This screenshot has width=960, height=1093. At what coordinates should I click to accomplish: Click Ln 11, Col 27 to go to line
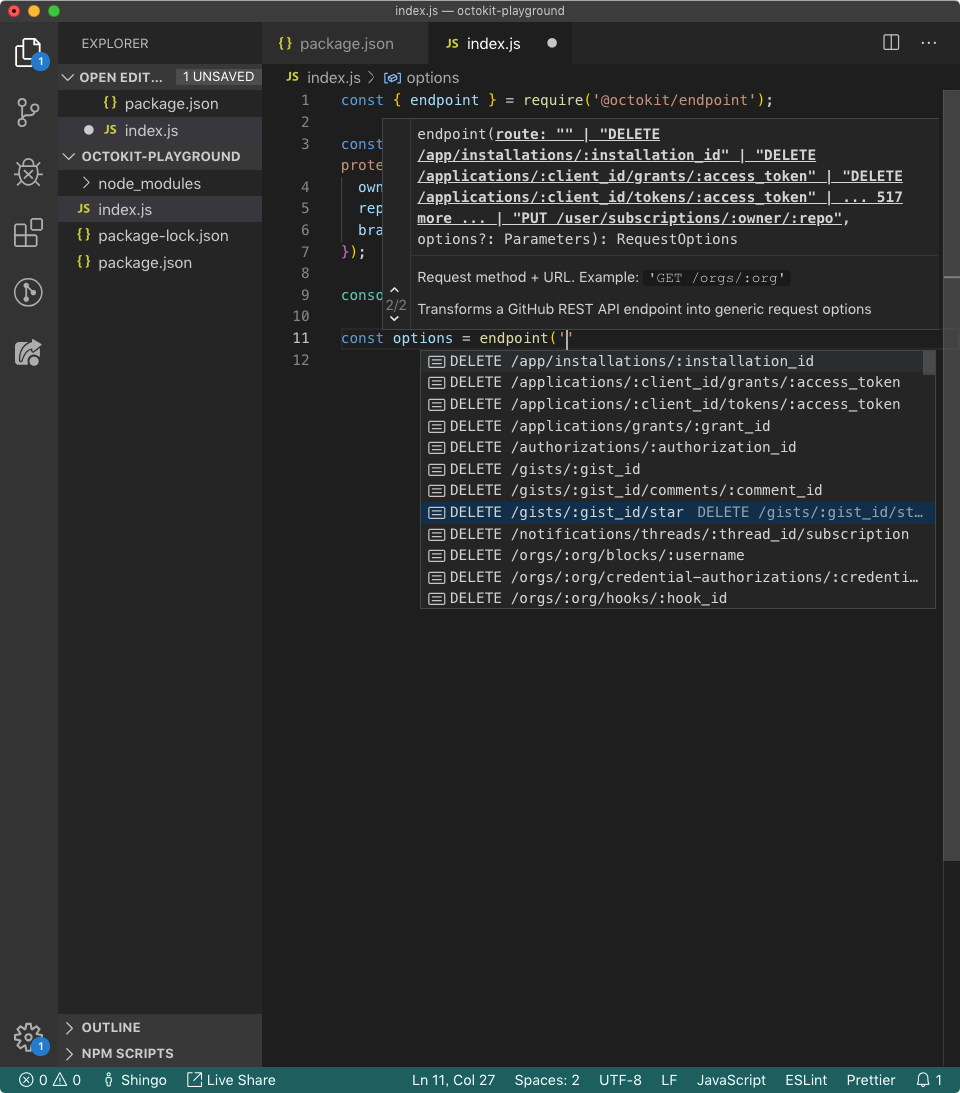tap(453, 1080)
